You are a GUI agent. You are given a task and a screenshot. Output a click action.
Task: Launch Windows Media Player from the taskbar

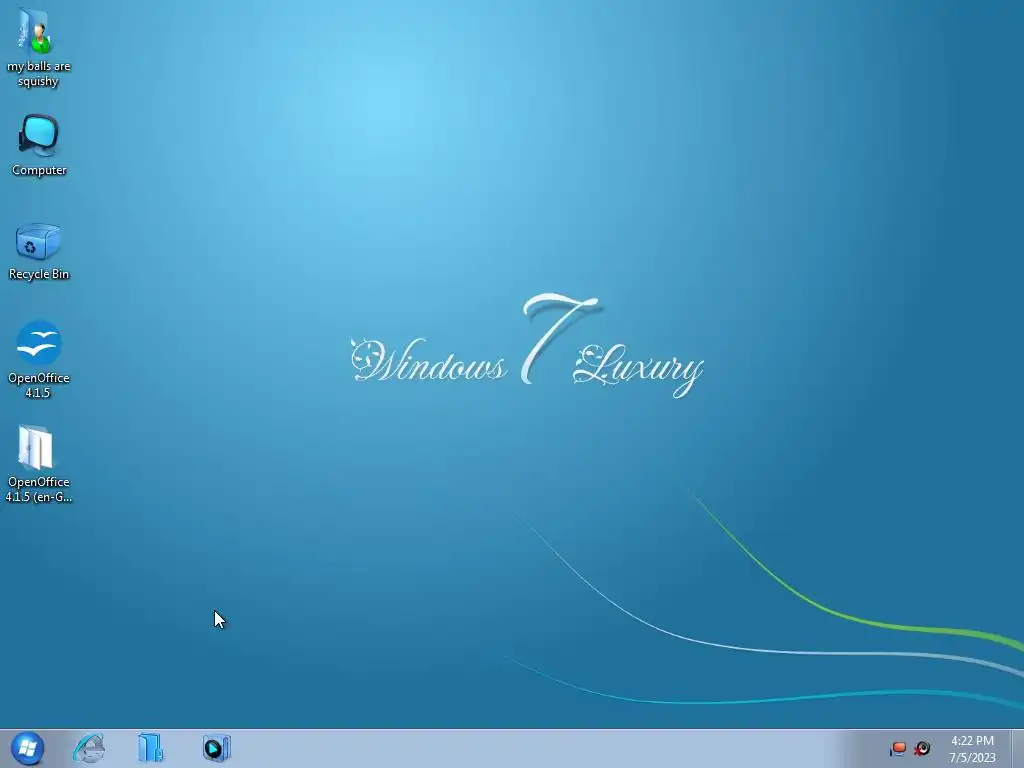217,748
